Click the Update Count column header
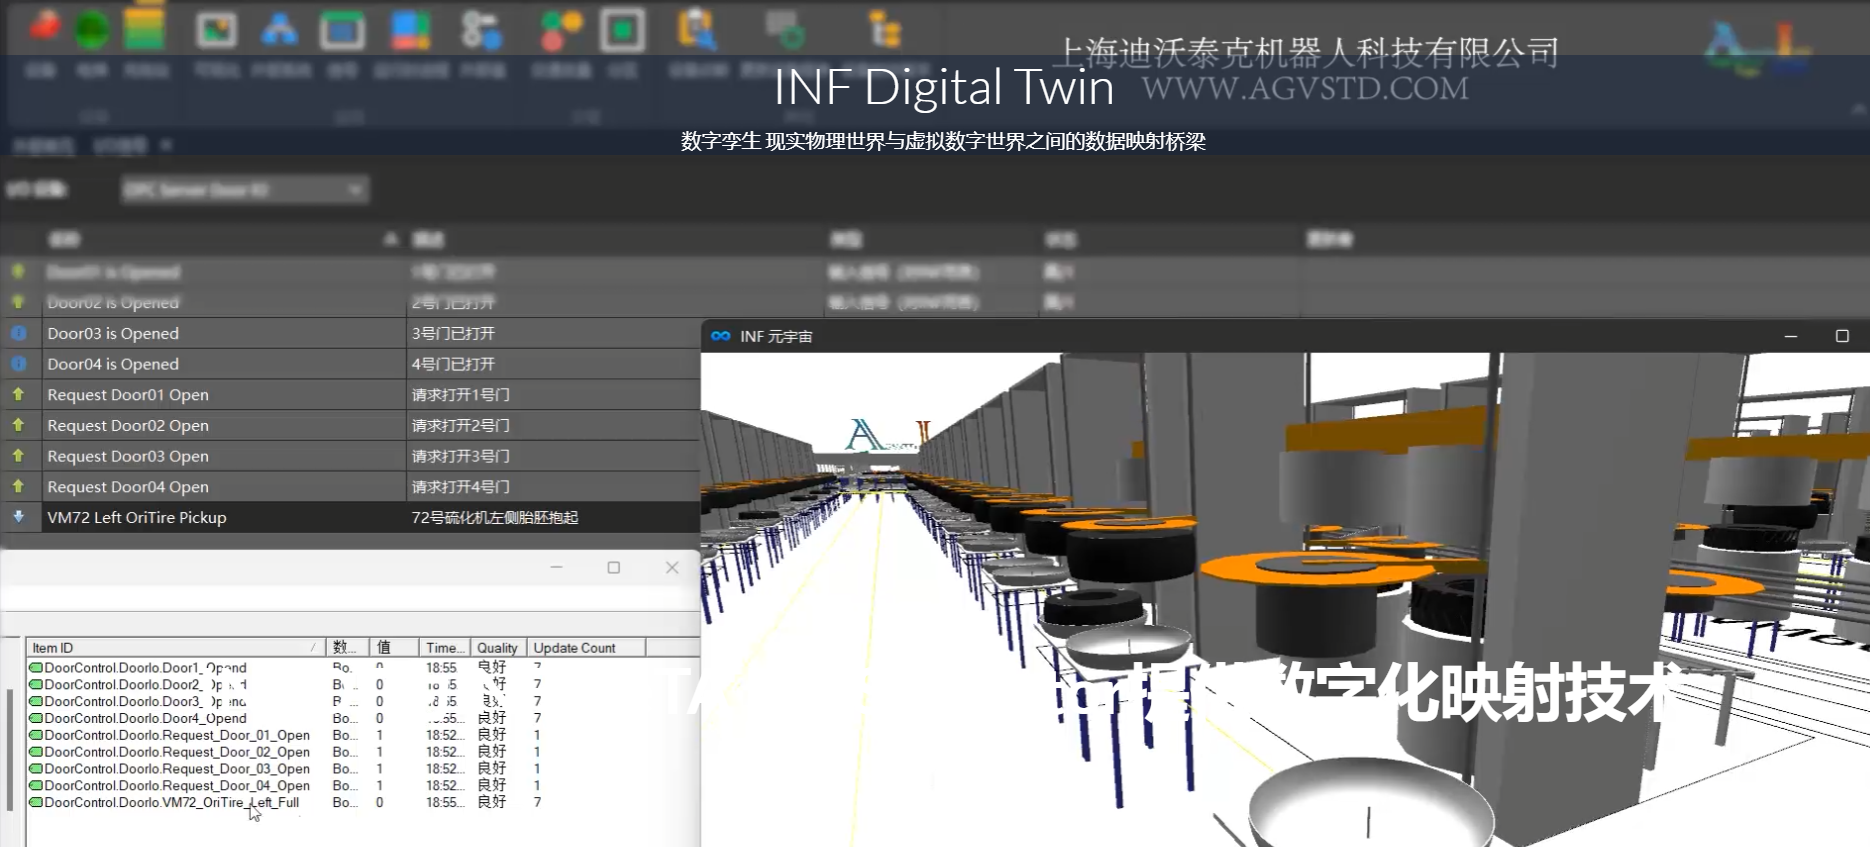 [x=574, y=648]
